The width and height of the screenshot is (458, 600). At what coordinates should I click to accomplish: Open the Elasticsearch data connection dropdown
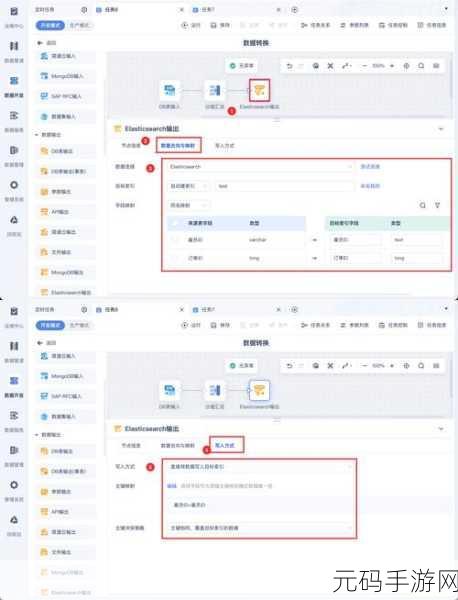pos(260,167)
